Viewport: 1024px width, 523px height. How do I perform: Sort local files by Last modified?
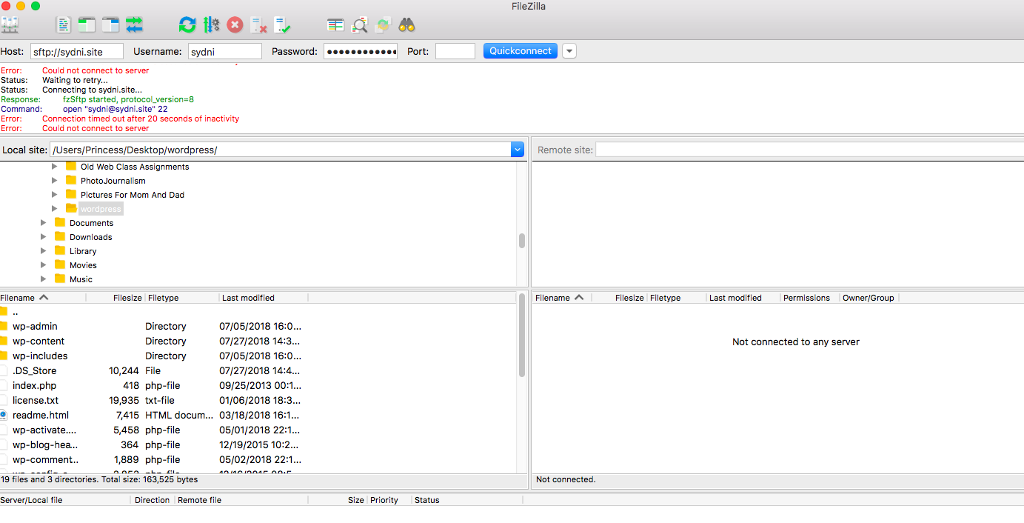248,298
